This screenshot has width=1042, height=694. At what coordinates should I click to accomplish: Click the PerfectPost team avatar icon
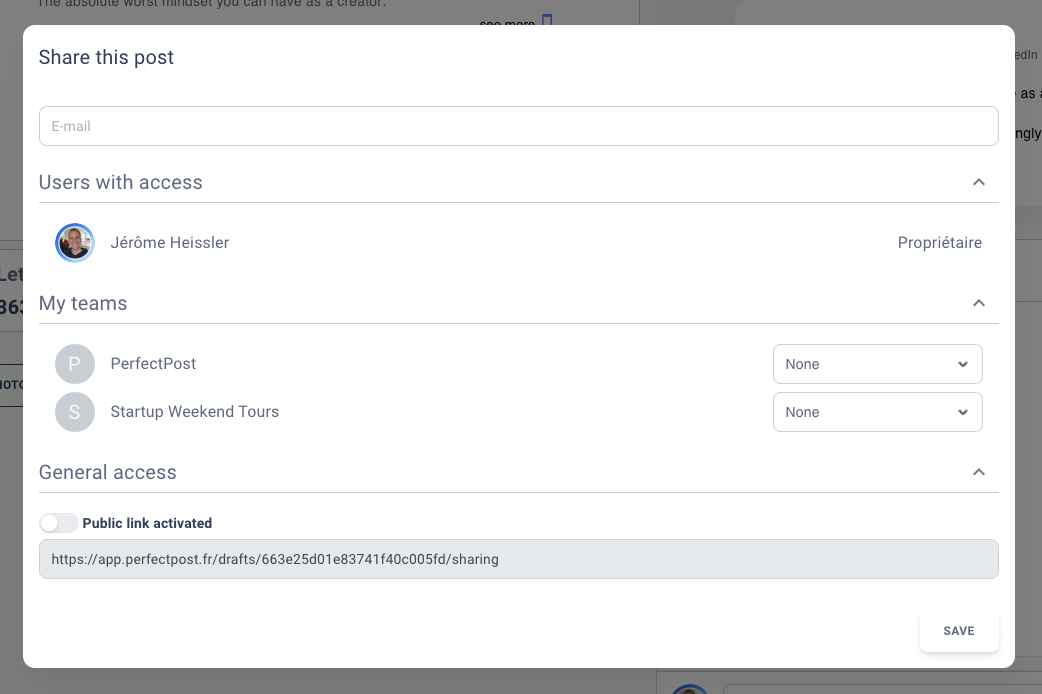coord(74,364)
